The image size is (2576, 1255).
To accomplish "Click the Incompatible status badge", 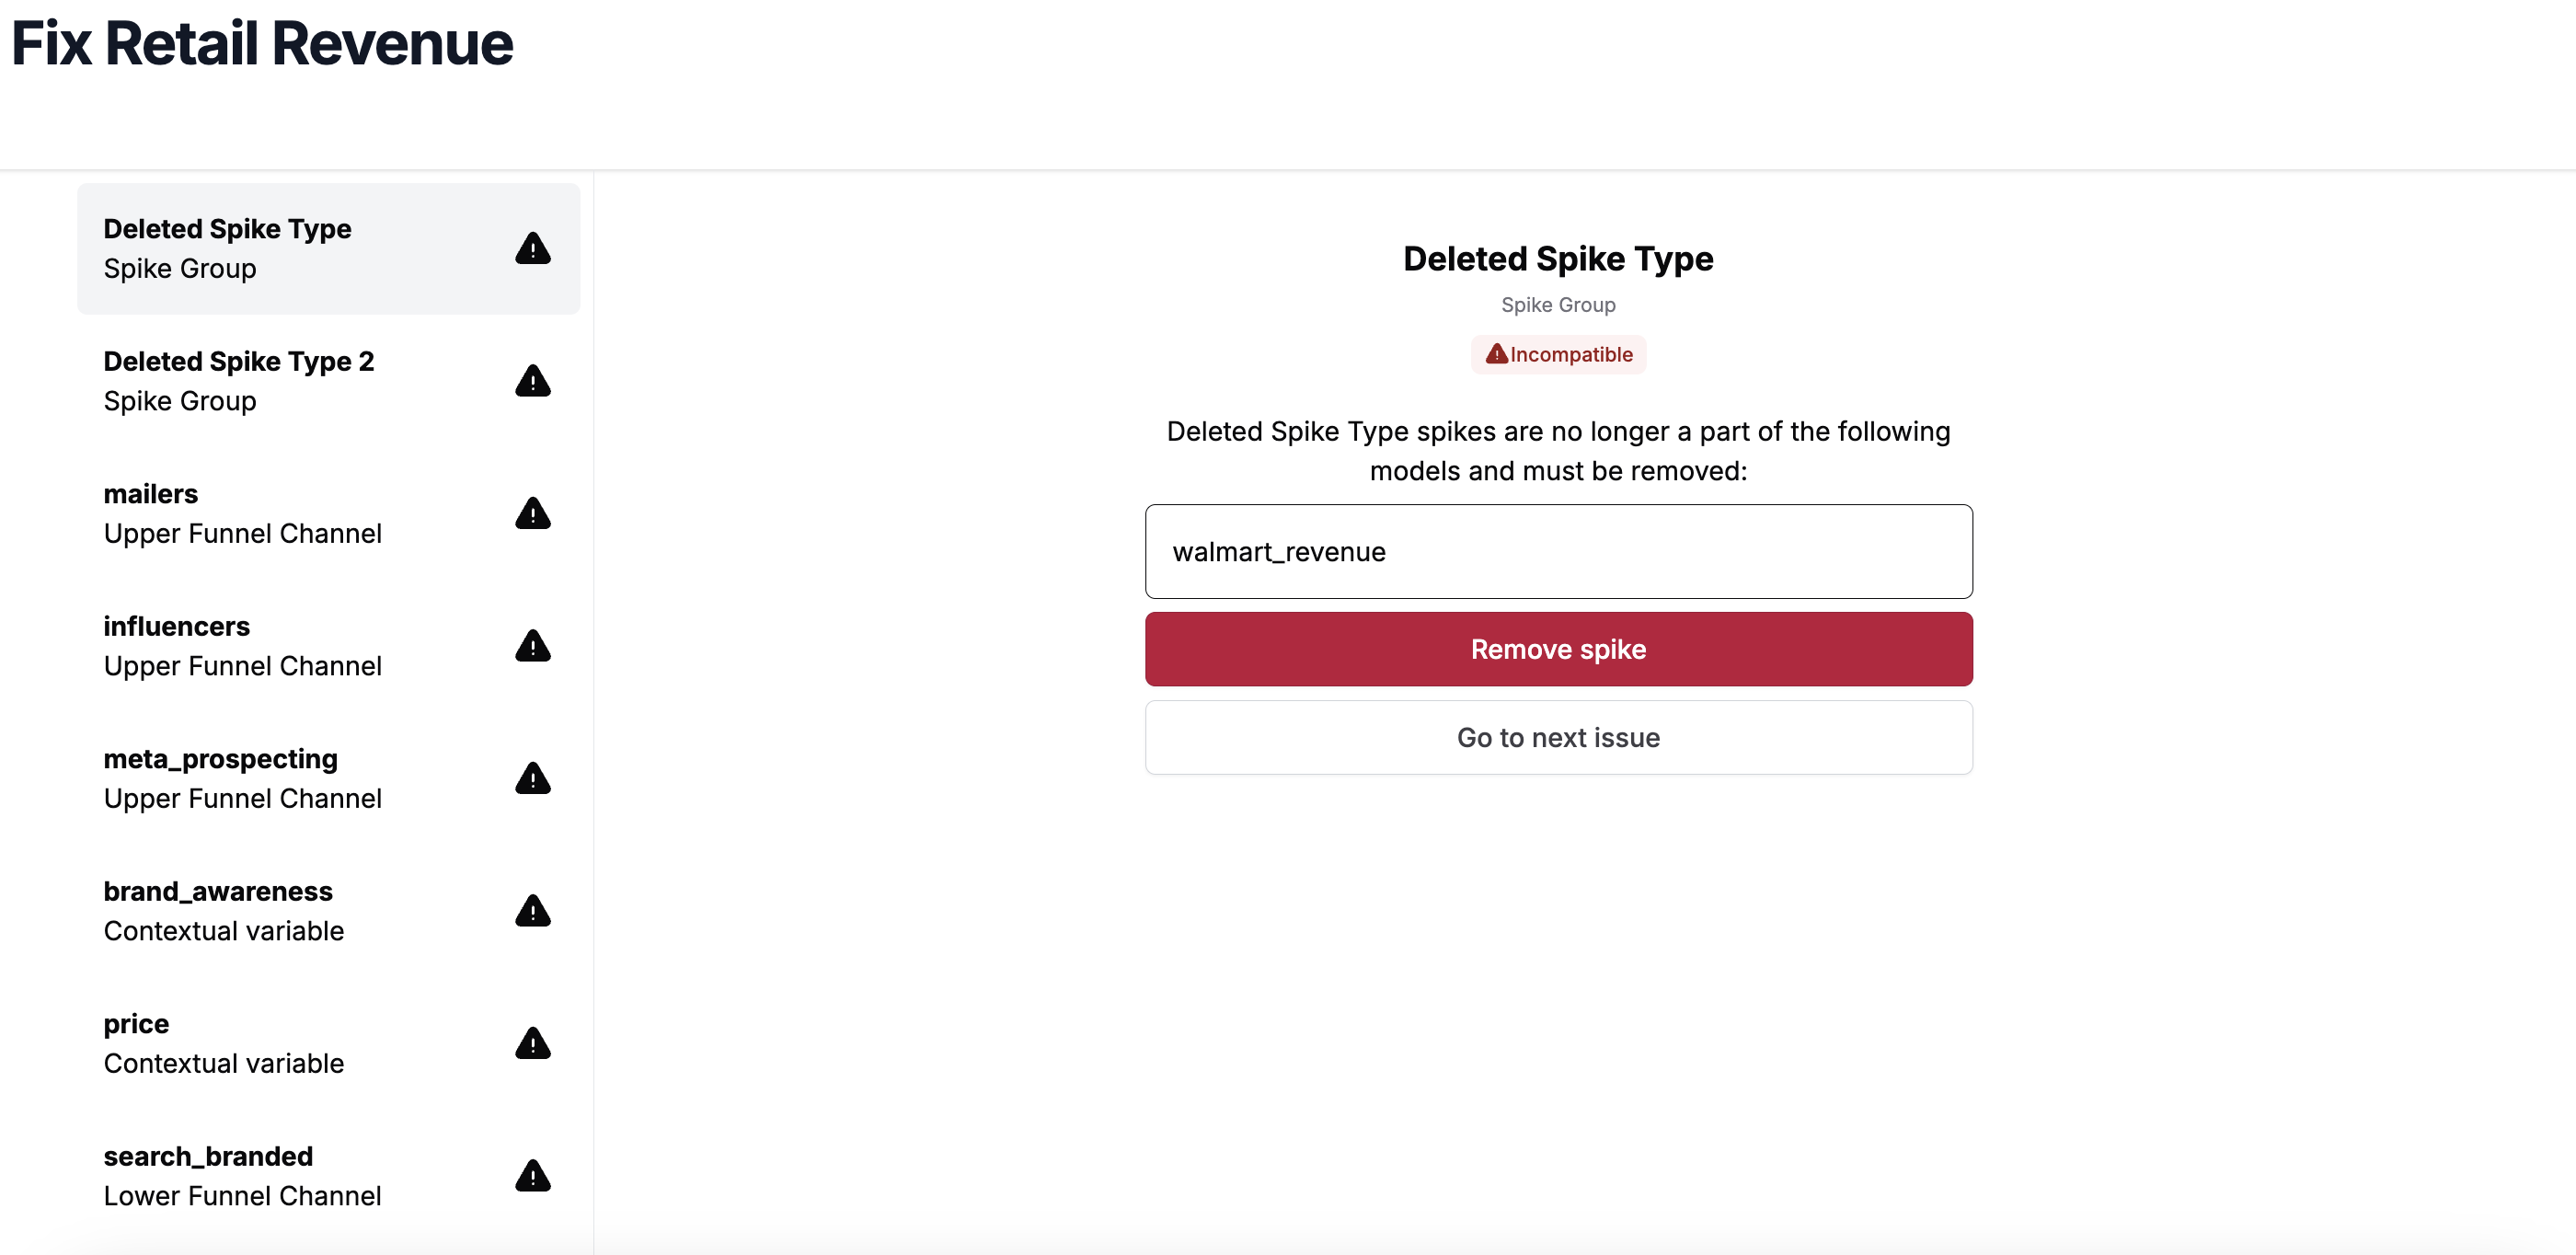I will [1557, 354].
